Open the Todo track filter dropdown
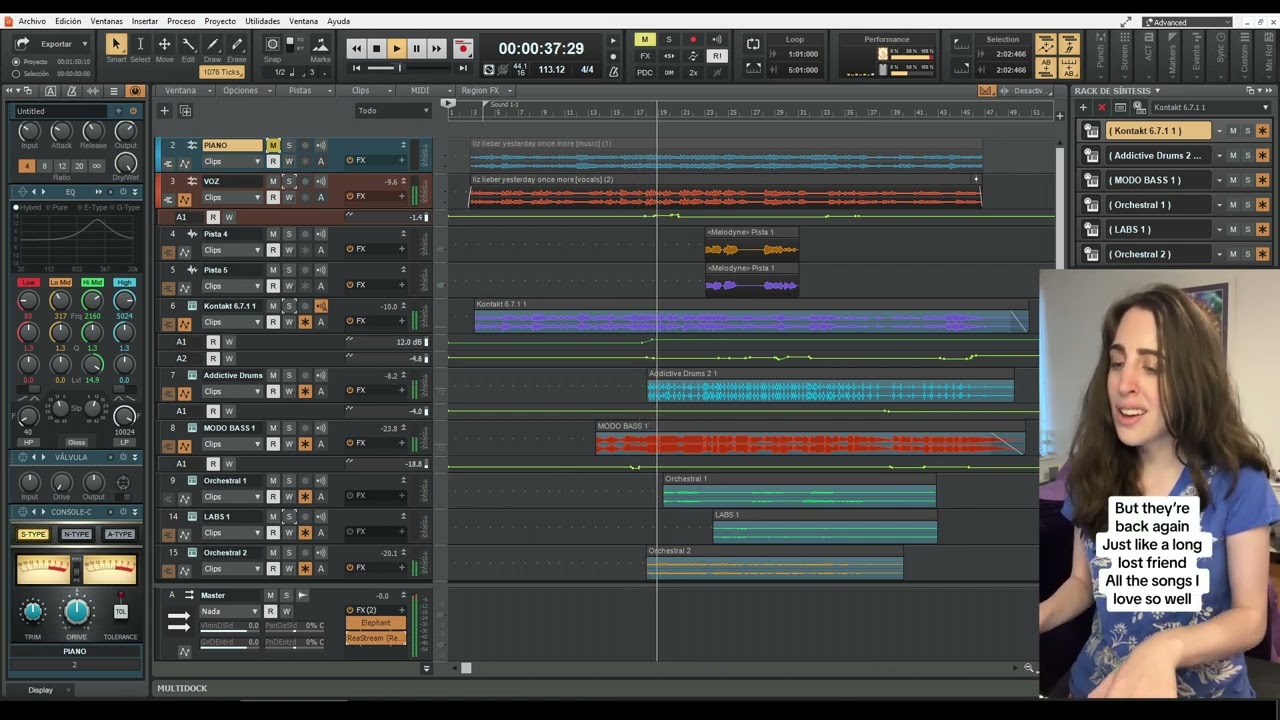 tap(393, 111)
